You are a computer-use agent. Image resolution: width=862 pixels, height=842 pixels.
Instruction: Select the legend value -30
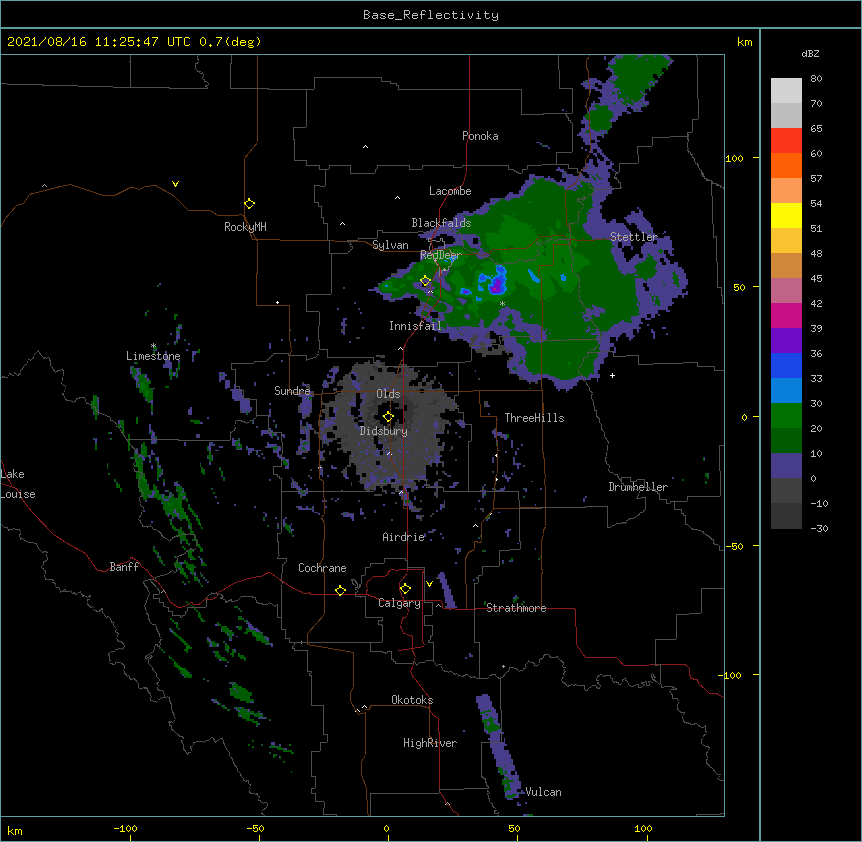pyautogui.click(x=819, y=529)
